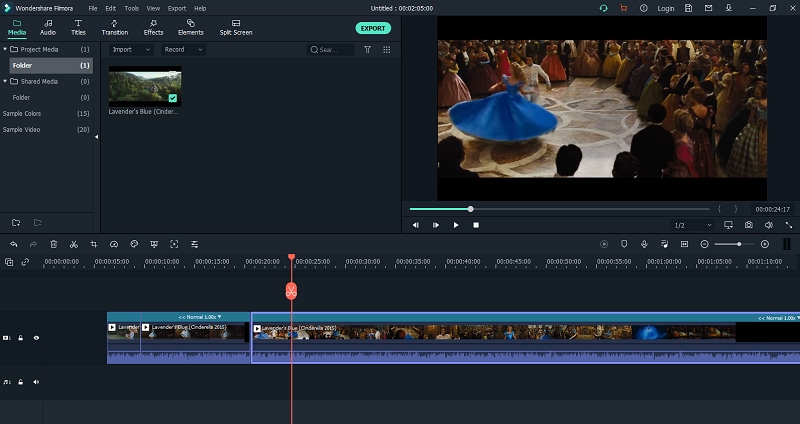The width and height of the screenshot is (800, 424).
Task: Click the Render Preview icon
Action: pos(604,244)
